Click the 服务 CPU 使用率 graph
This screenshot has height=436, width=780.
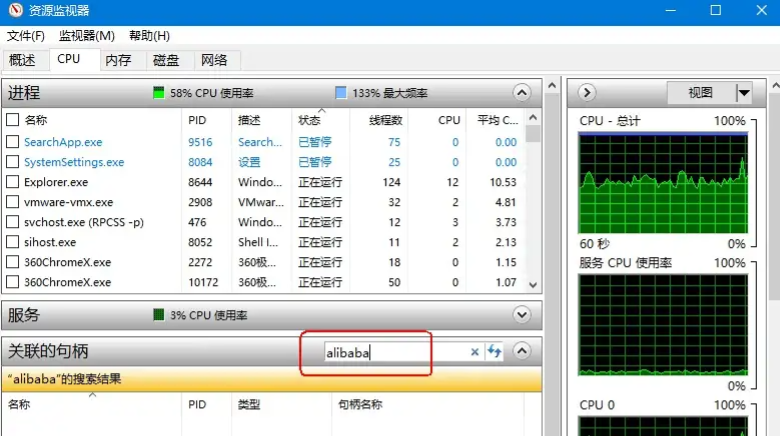663,325
